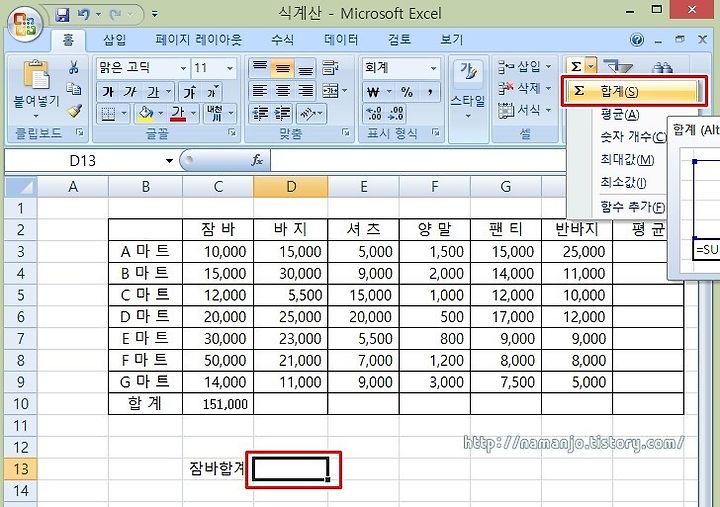
Task: Center text horizontally
Action: 282,90
